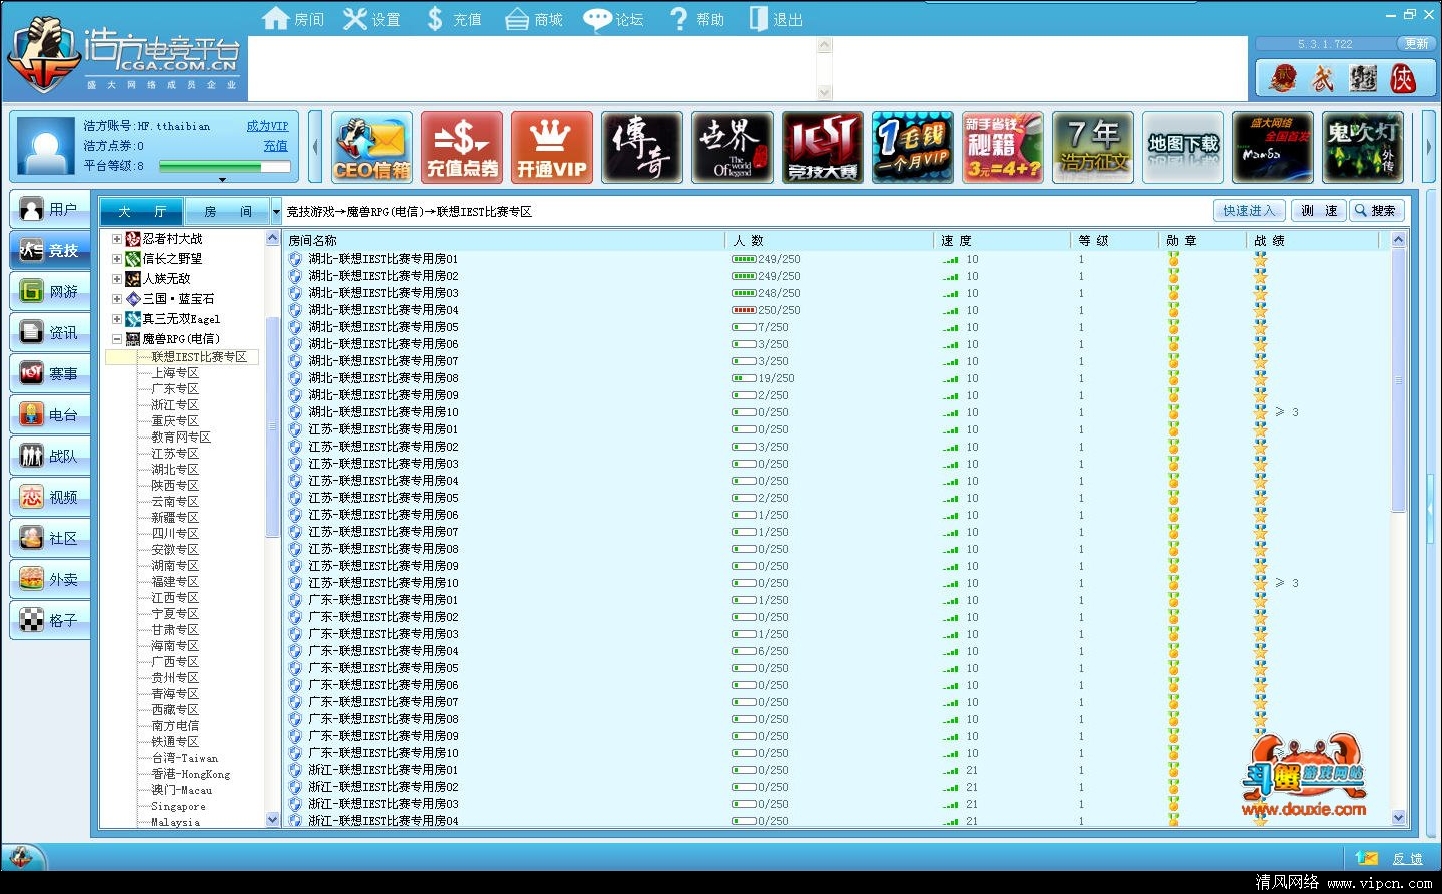Select 战队 in left sidebar
Screen dimensions: 1442x894
50,456
